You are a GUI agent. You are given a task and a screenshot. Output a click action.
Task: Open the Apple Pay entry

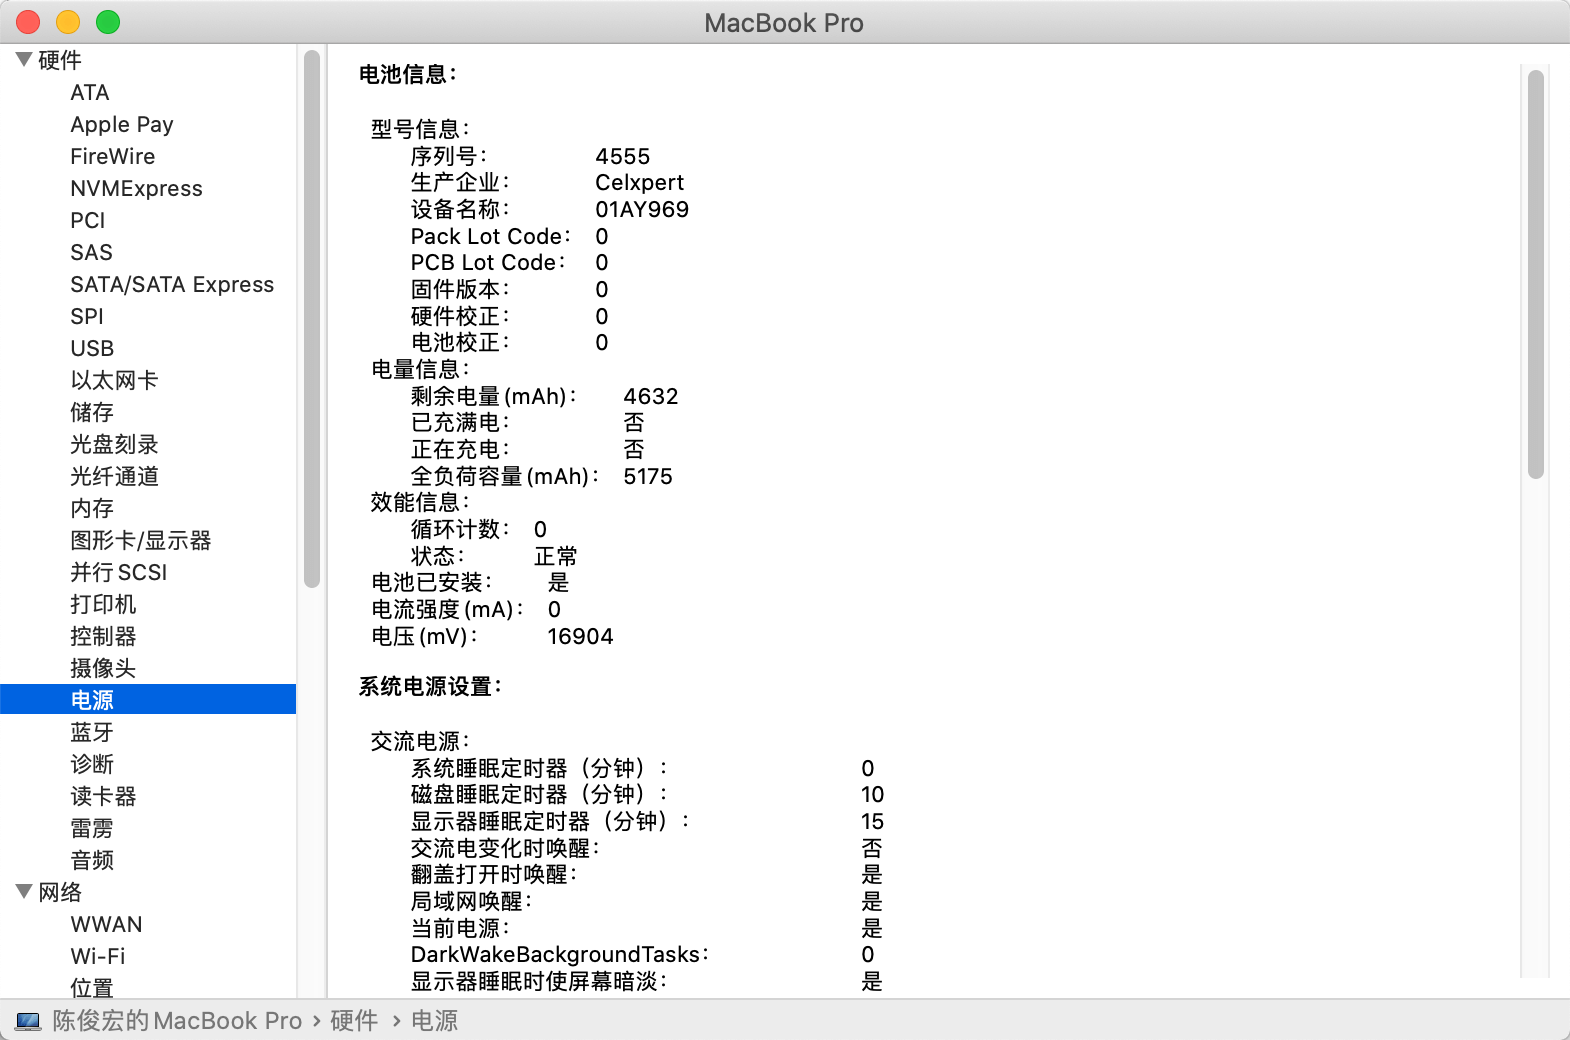[x=122, y=124]
